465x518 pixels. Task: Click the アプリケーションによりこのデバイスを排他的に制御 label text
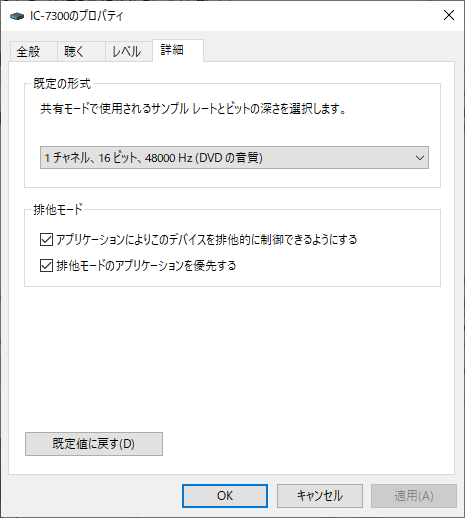(x=207, y=239)
